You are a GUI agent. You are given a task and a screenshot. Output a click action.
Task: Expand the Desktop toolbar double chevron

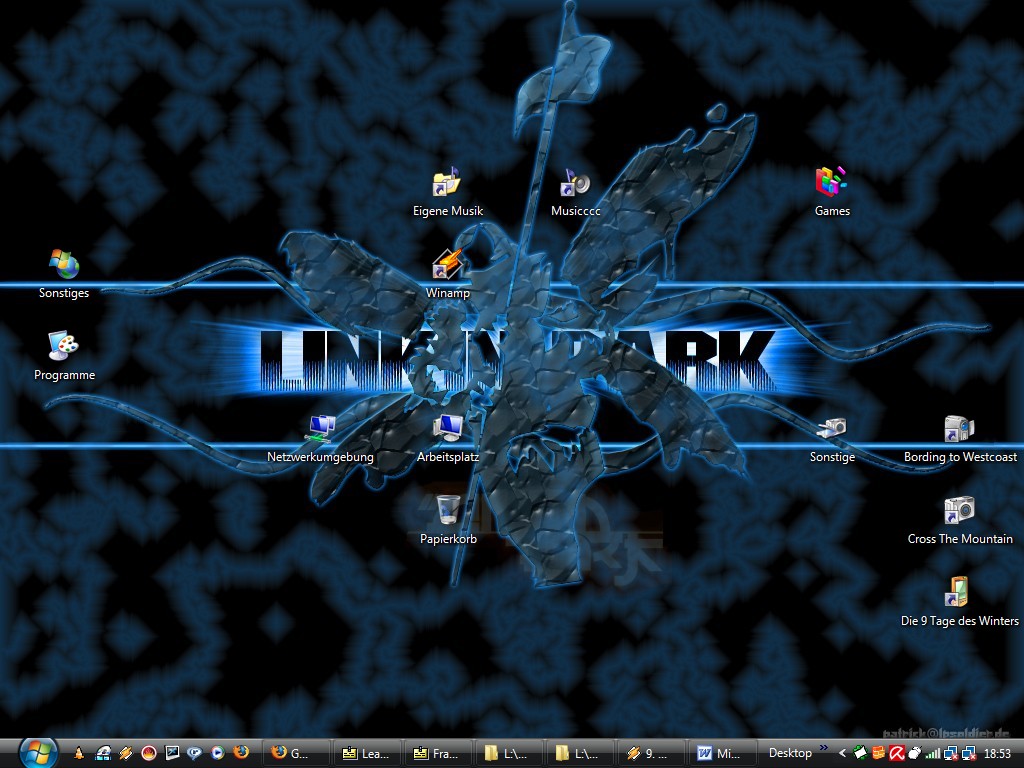click(823, 748)
